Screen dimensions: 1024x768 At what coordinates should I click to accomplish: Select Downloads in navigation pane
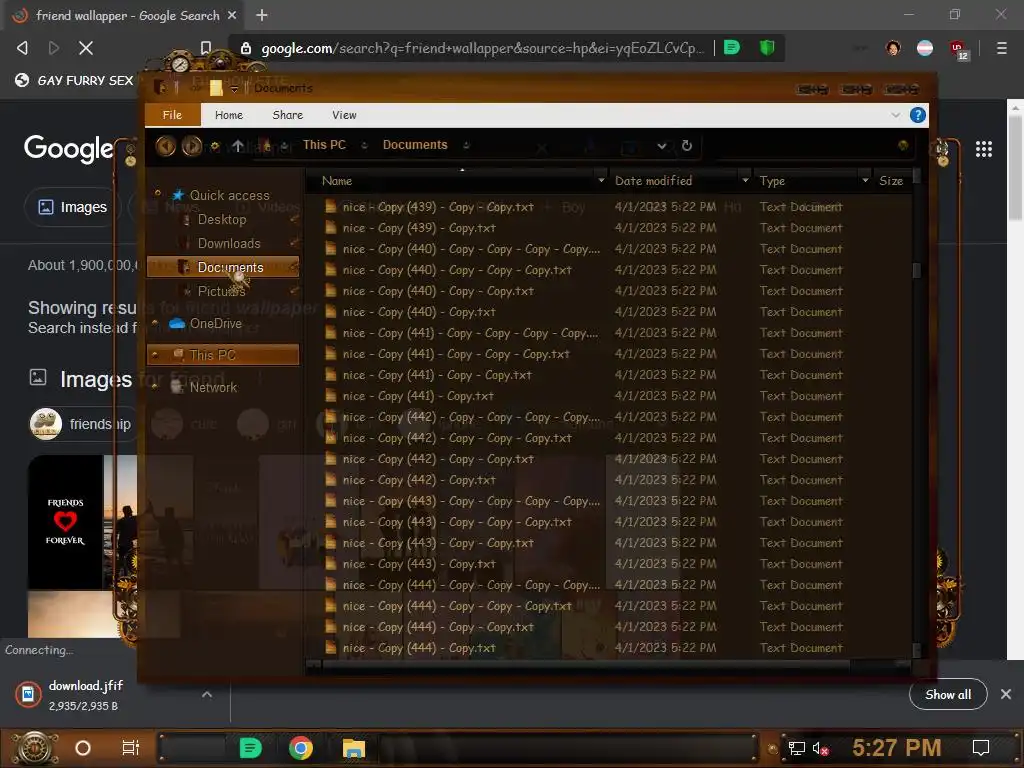click(x=229, y=244)
